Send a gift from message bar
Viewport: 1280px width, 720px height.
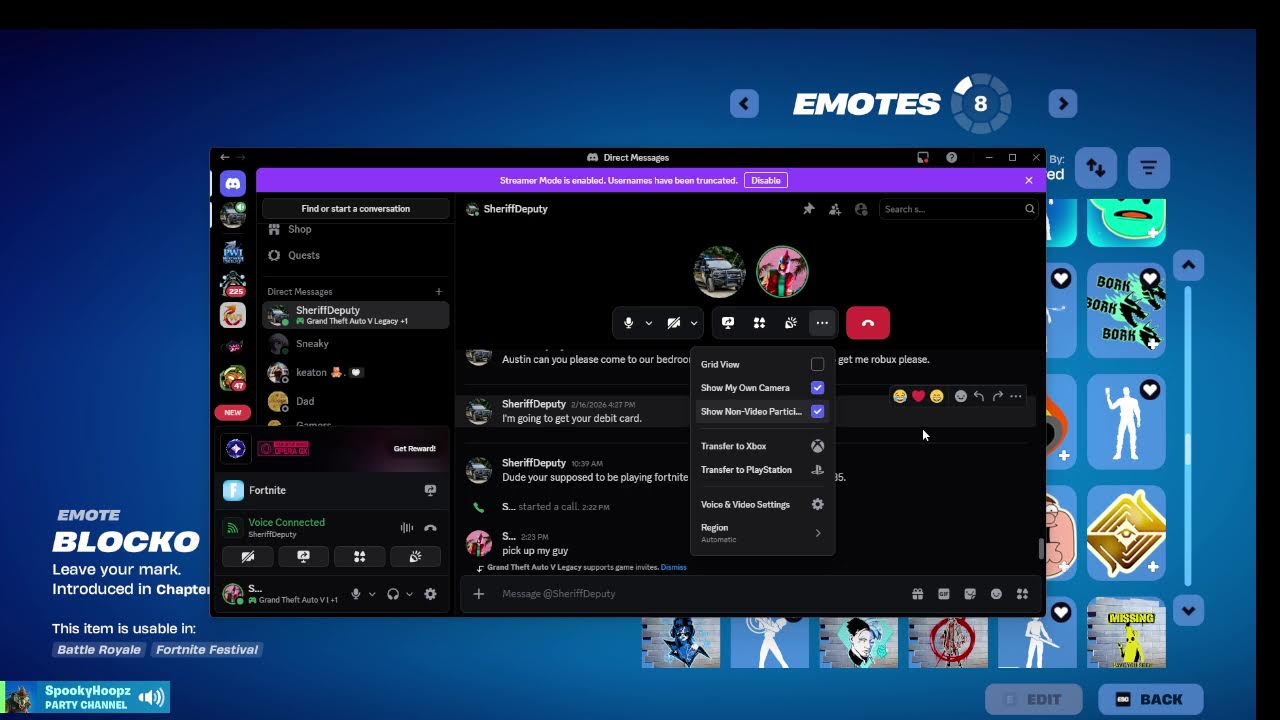[x=917, y=594]
